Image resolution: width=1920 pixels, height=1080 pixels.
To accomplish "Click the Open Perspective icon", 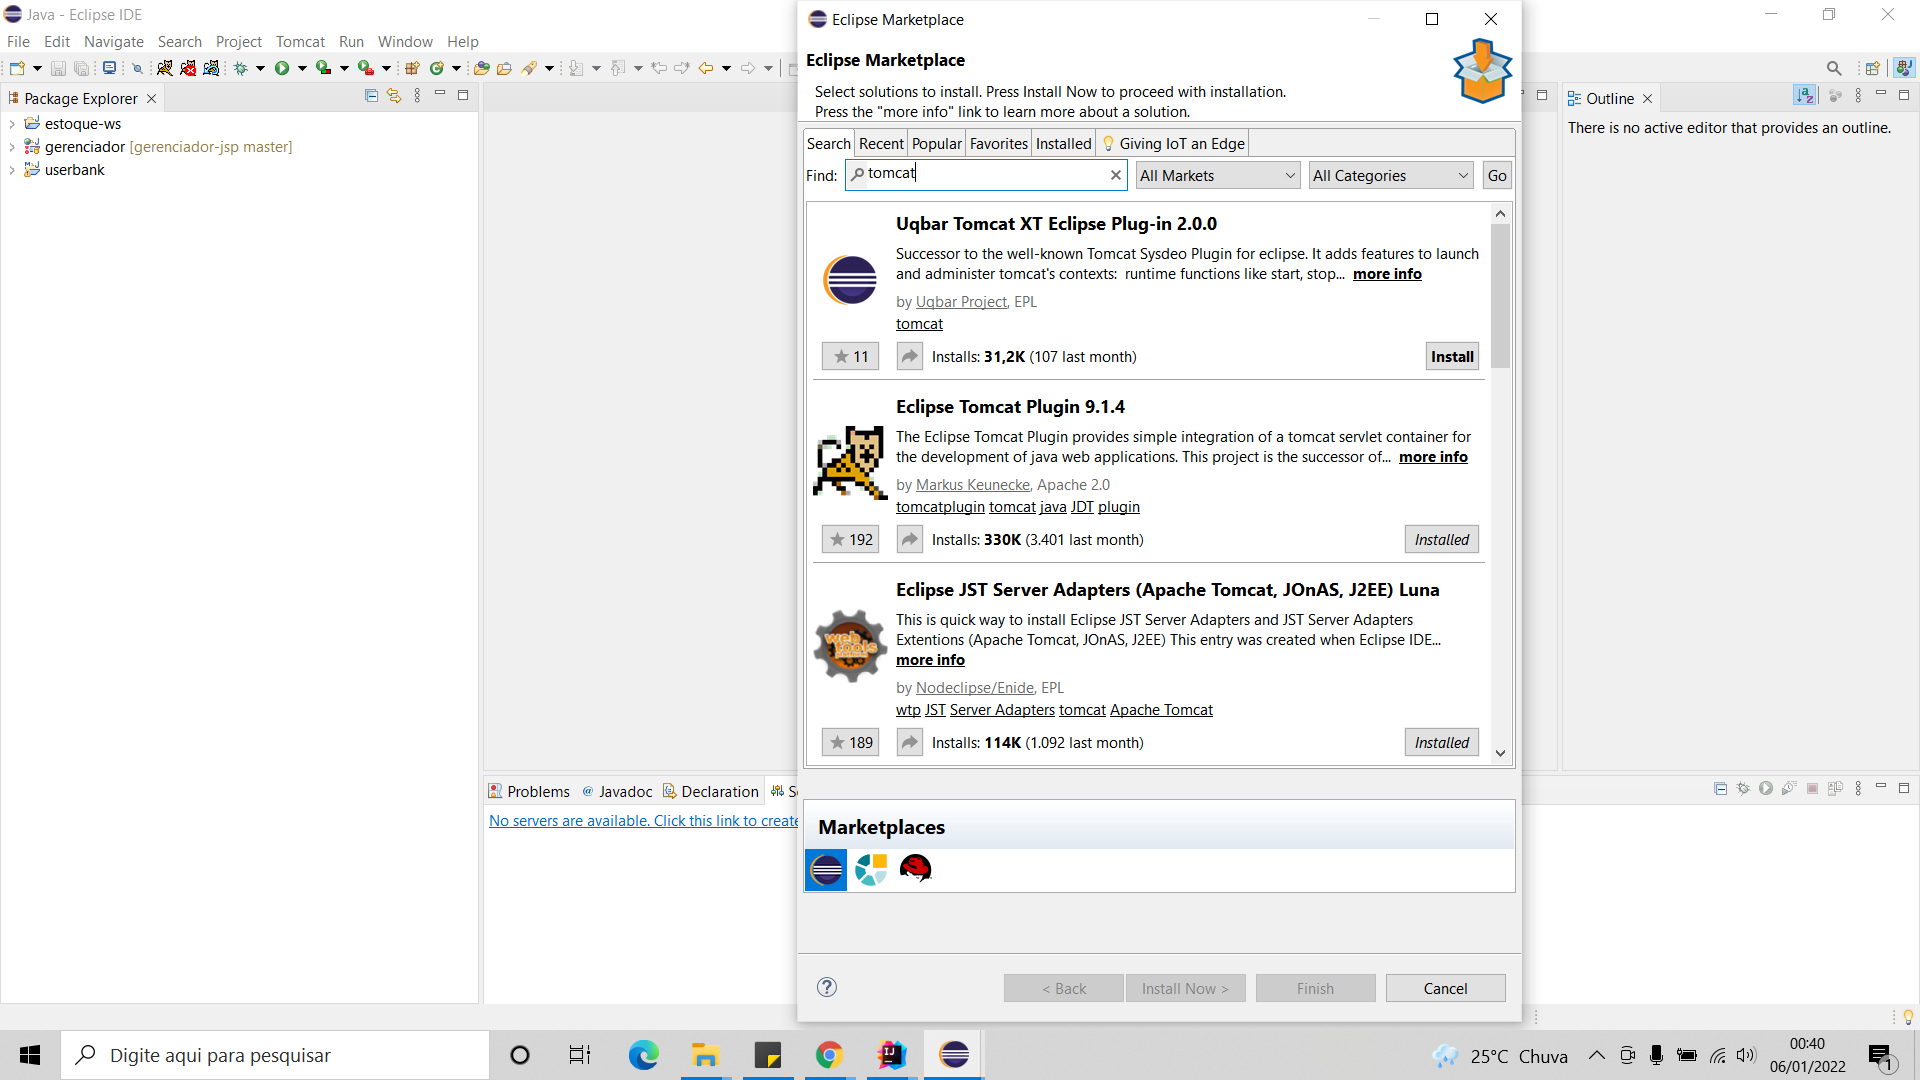I will coord(1872,68).
